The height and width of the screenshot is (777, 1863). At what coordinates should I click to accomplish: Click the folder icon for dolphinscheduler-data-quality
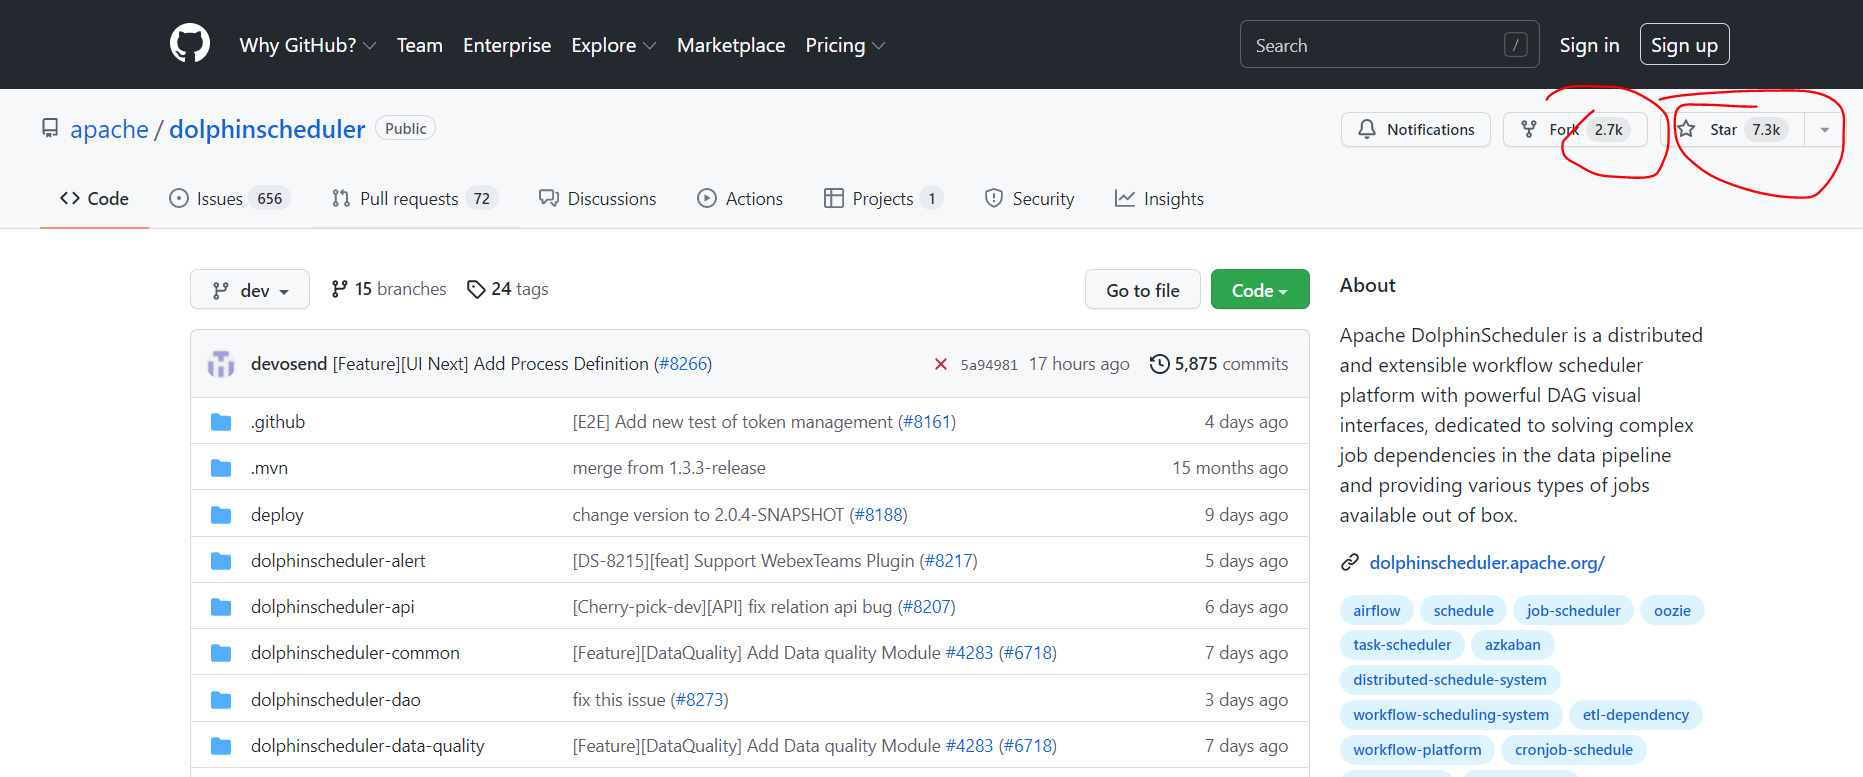(x=221, y=746)
